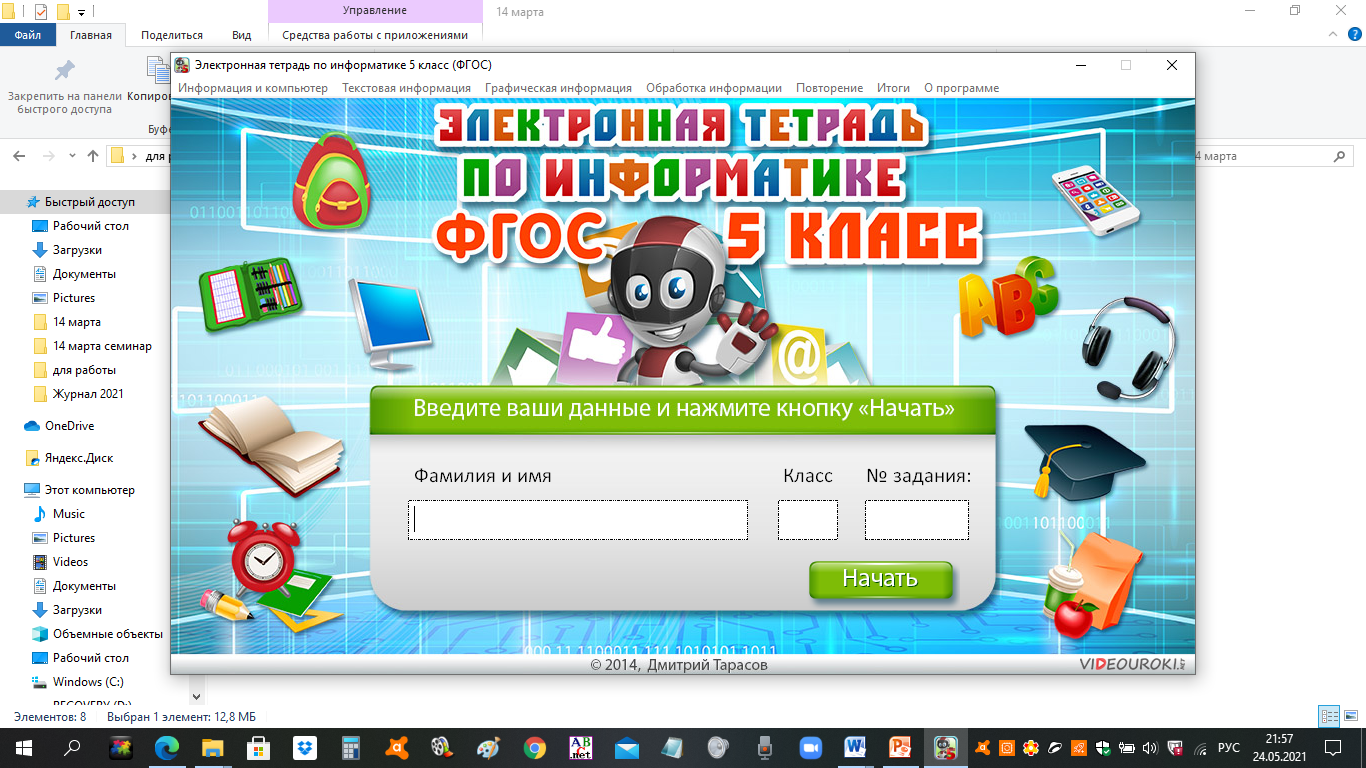Open Dropbox from the taskbar
This screenshot has width=1366, height=768.
pyautogui.click(x=305, y=747)
